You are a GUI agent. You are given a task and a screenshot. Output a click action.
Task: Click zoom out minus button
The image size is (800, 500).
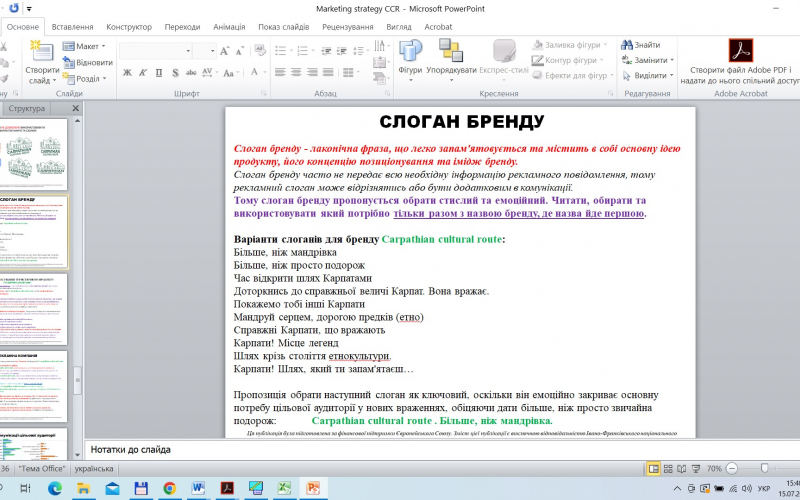pos(732,468)
